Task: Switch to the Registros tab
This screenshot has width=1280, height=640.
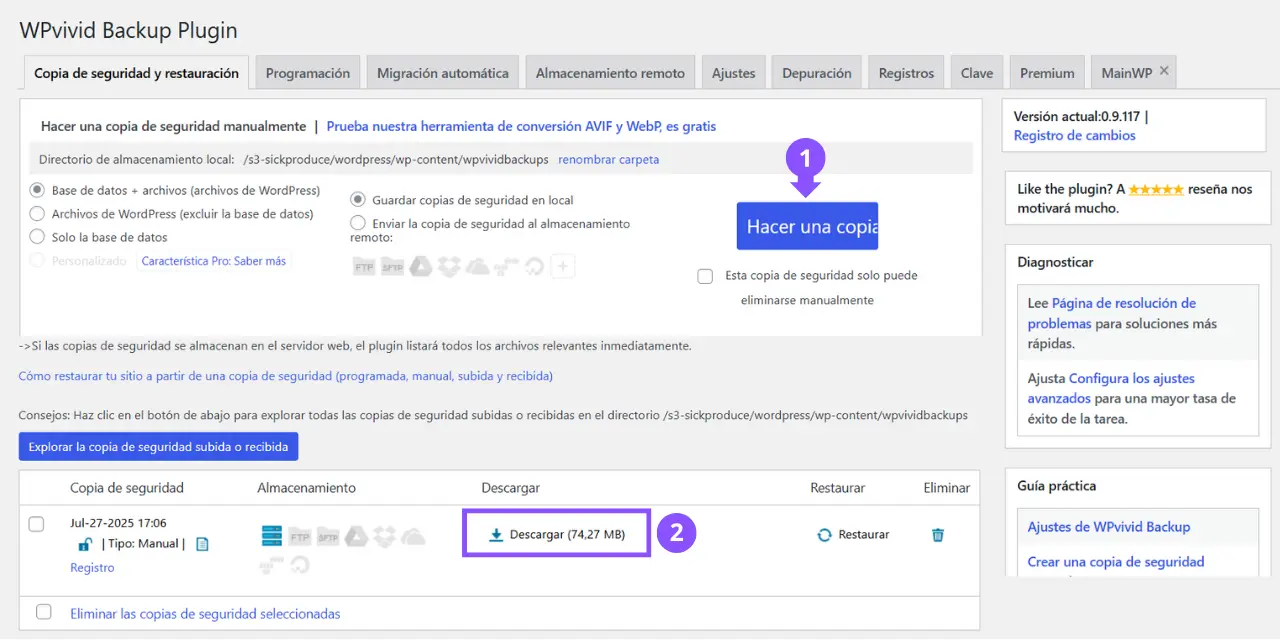Action: (x=906, y=73)
